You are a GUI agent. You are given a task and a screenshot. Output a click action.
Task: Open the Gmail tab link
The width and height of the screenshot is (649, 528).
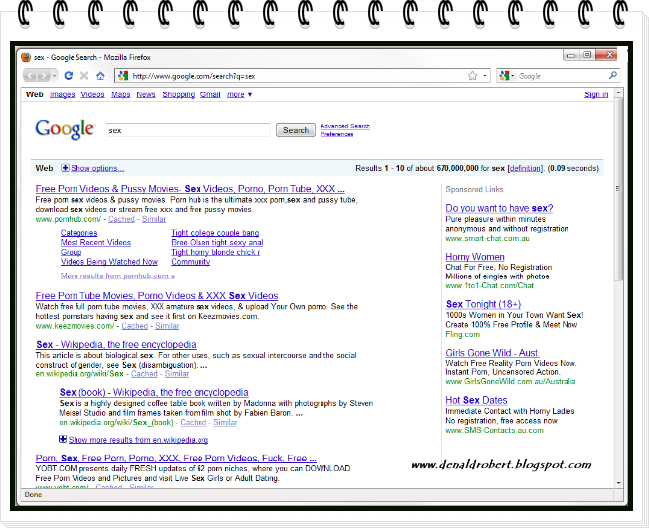(x=210, y=94)
